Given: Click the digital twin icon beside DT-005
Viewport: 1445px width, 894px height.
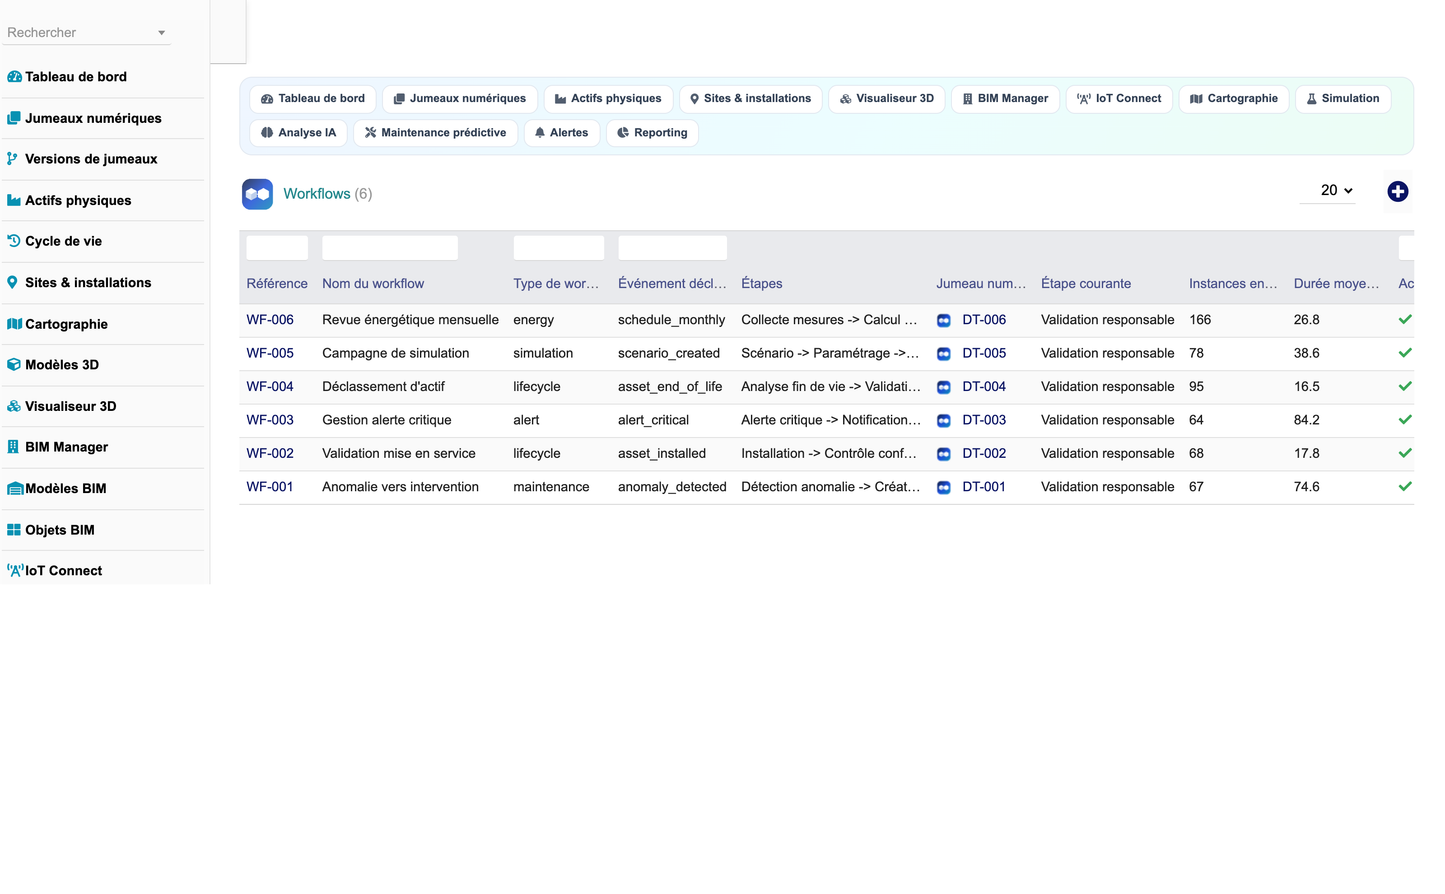Looking at the screenshot, I should pos(944,354).
